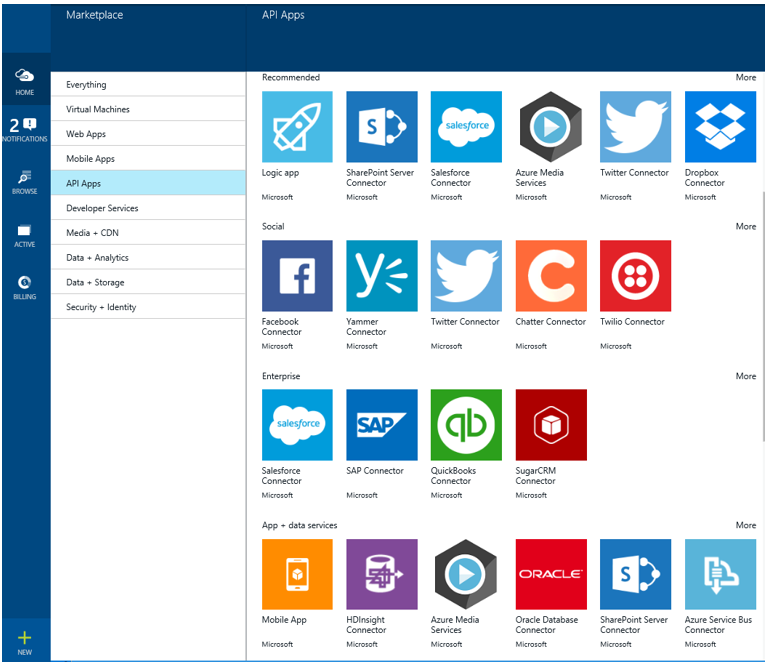This screenshot has height=665, width=765.
Task: Click the "Twilio Connector" label text
Action: click(632, 322)
